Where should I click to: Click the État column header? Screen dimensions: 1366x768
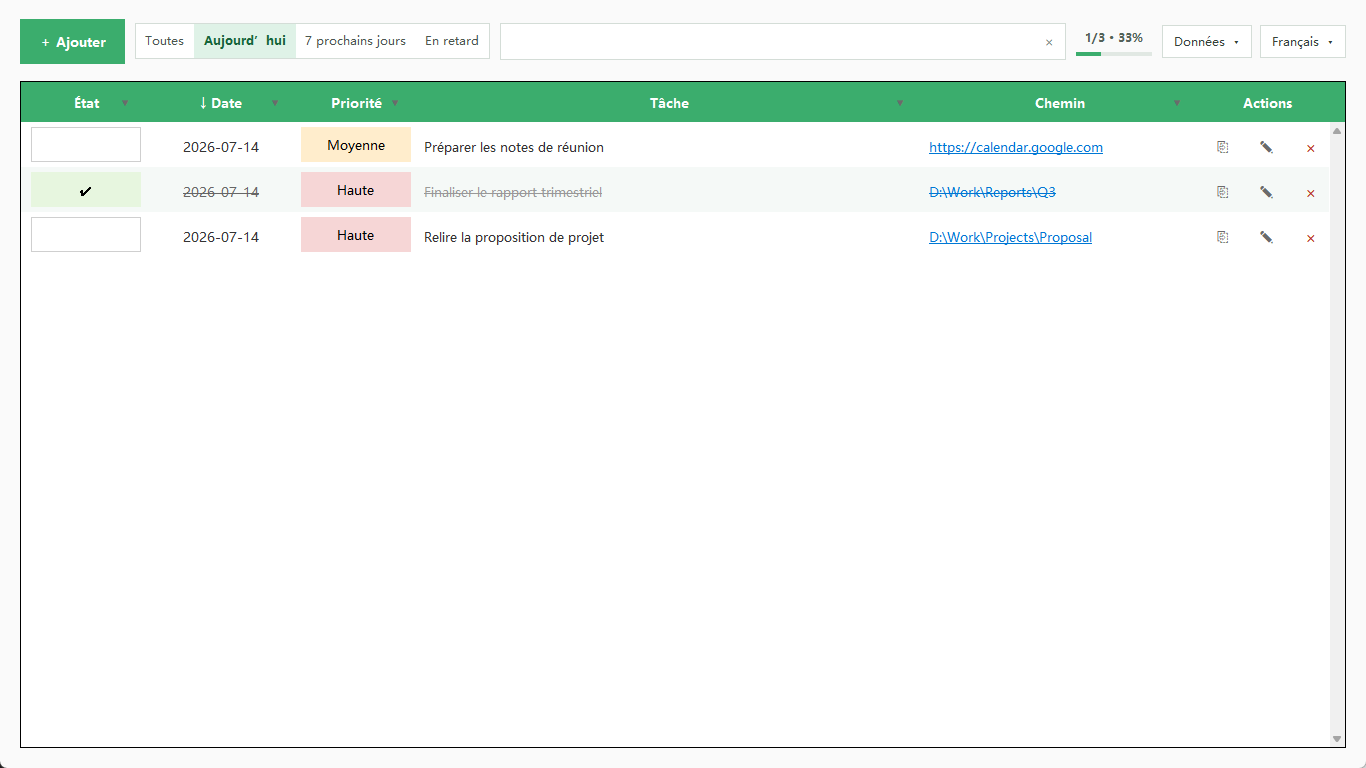point(87,103)
